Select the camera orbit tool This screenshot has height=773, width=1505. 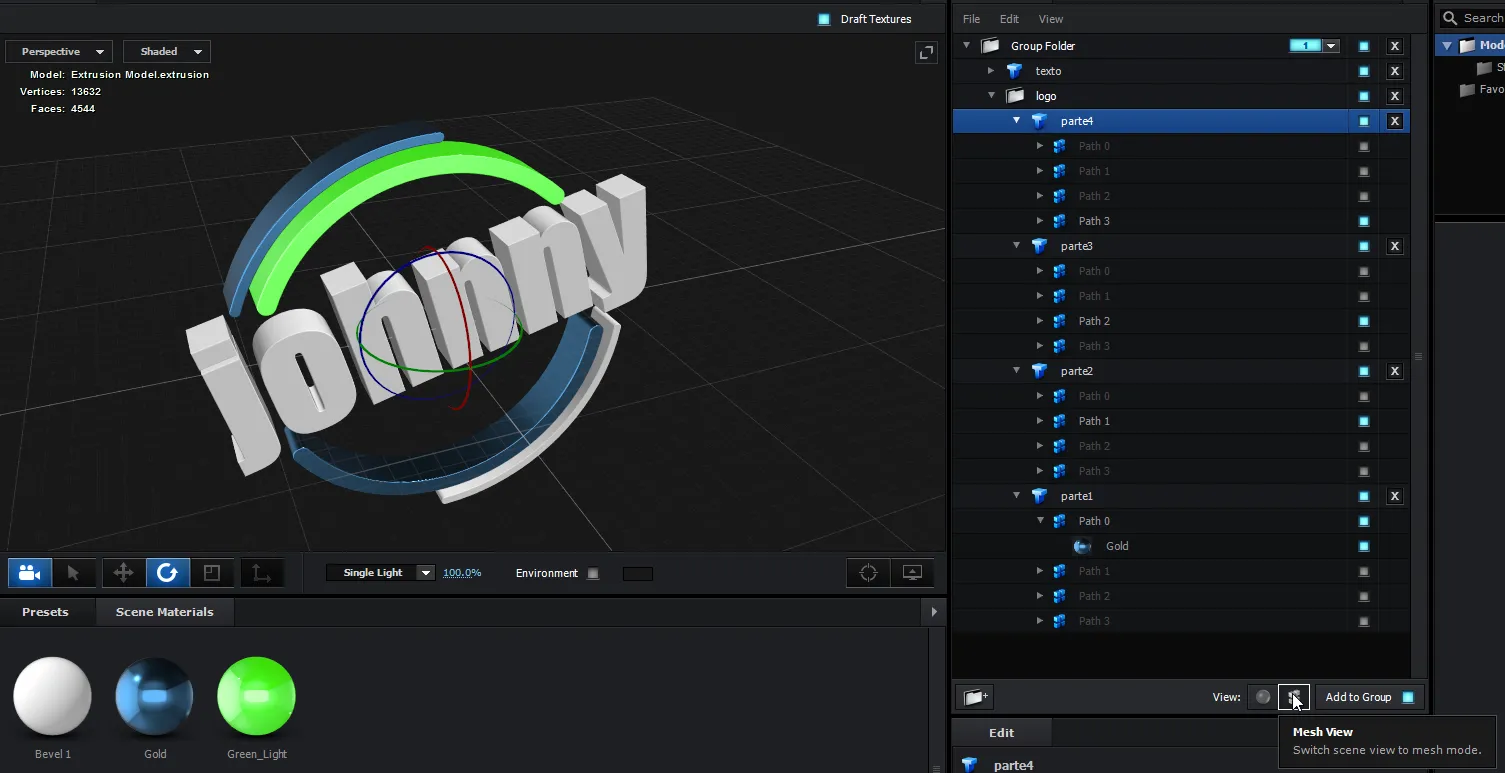(x=30, y=573)
